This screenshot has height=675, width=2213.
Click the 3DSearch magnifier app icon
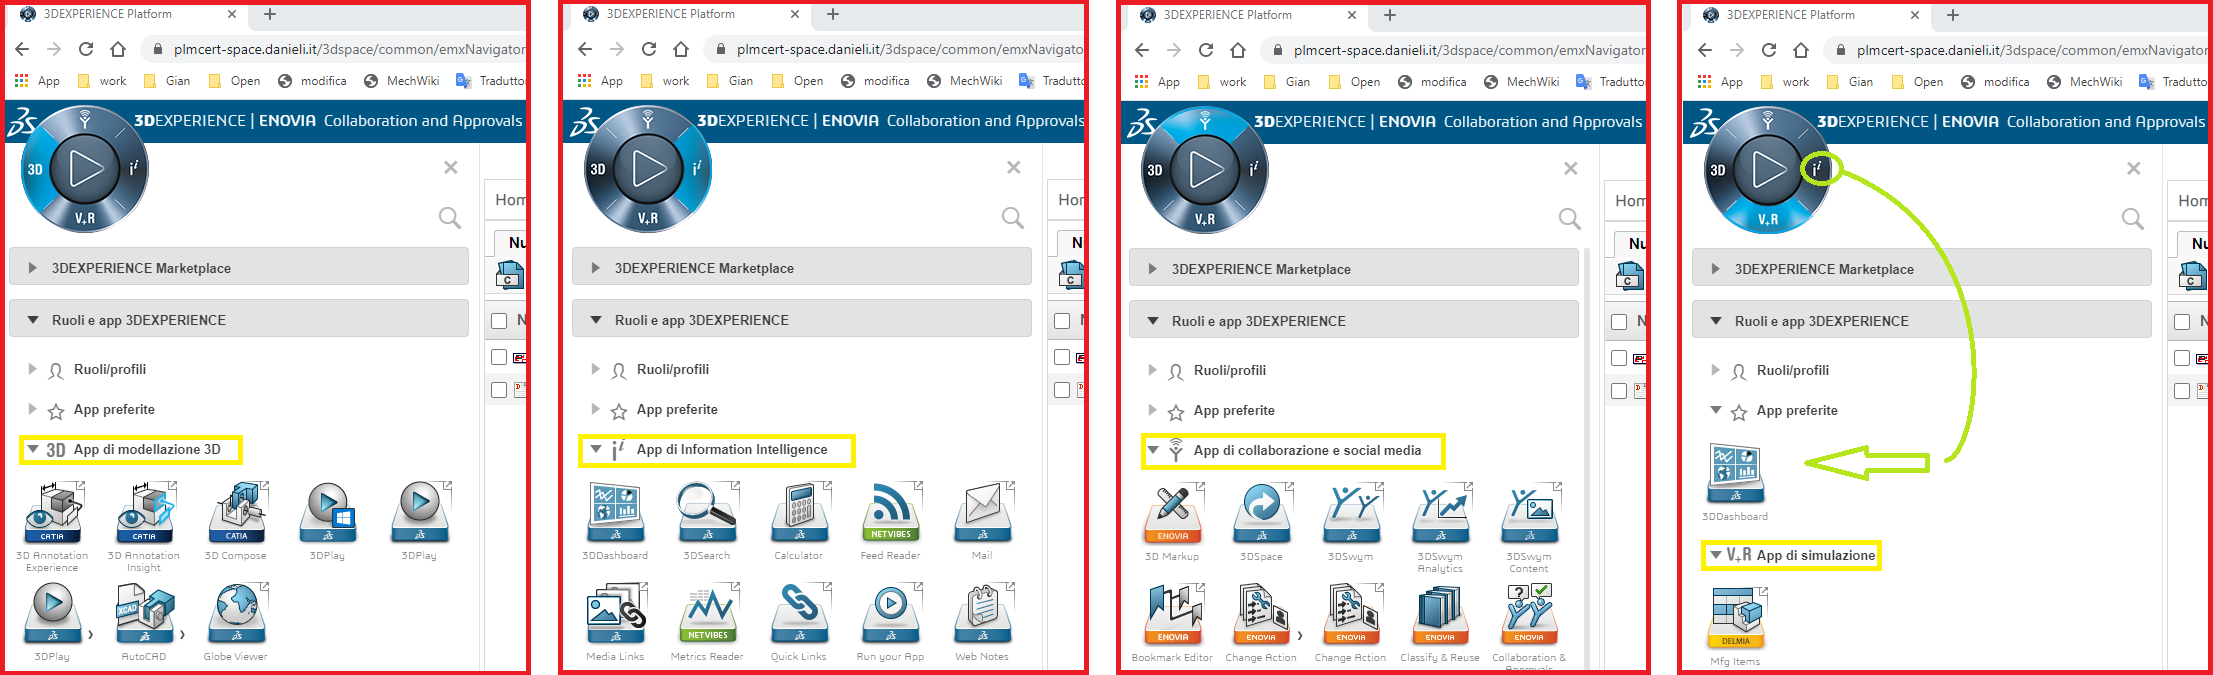(707, 513)
